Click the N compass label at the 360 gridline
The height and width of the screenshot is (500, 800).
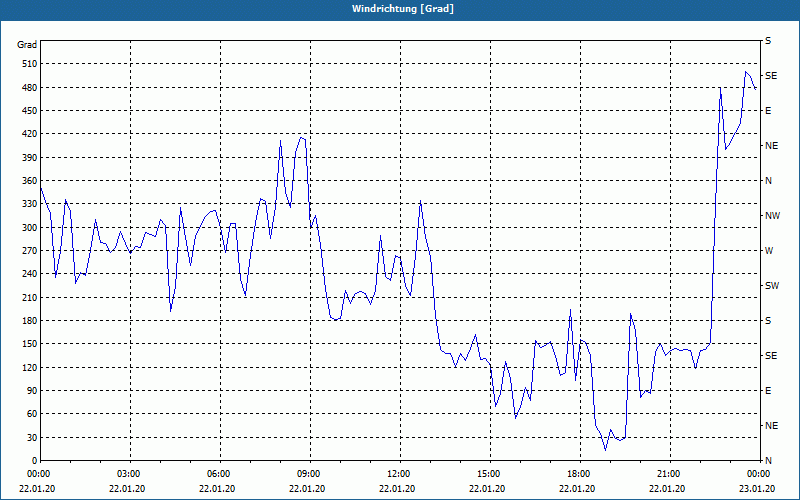[768, 181]
